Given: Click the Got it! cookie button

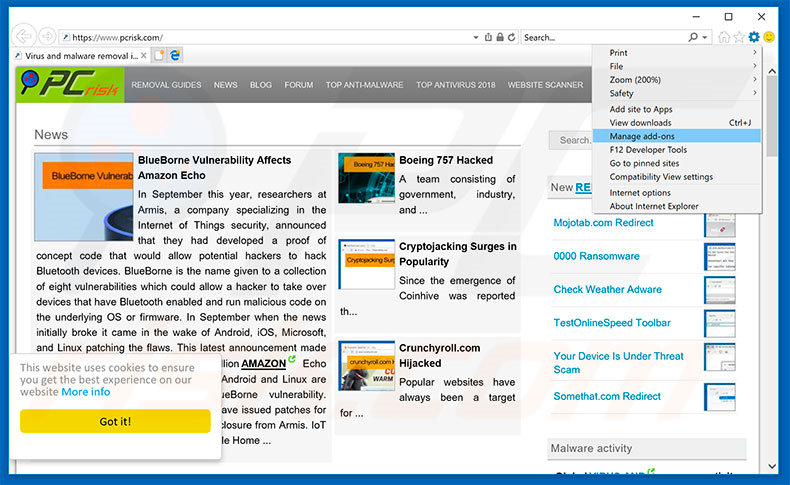Looking at the screenshot, I should pos(115,421).
